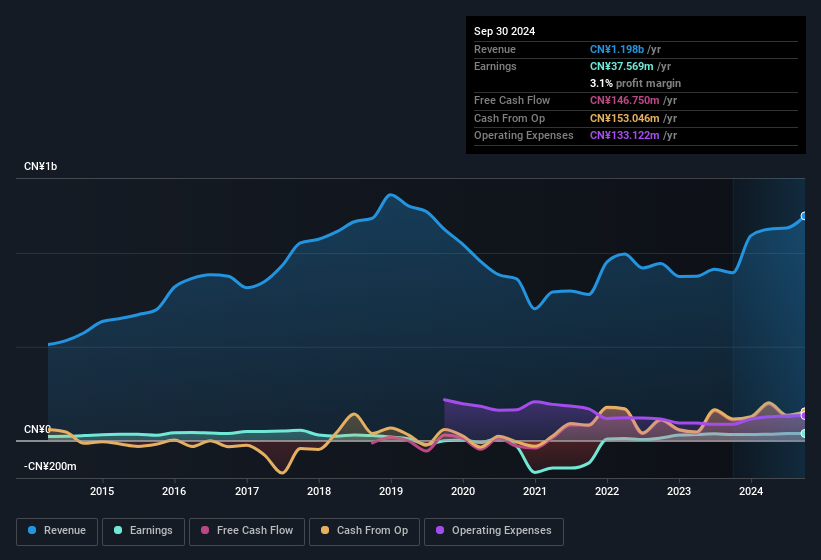
Task: Click the 2024 x-axis label
Action: pos(751,491)
